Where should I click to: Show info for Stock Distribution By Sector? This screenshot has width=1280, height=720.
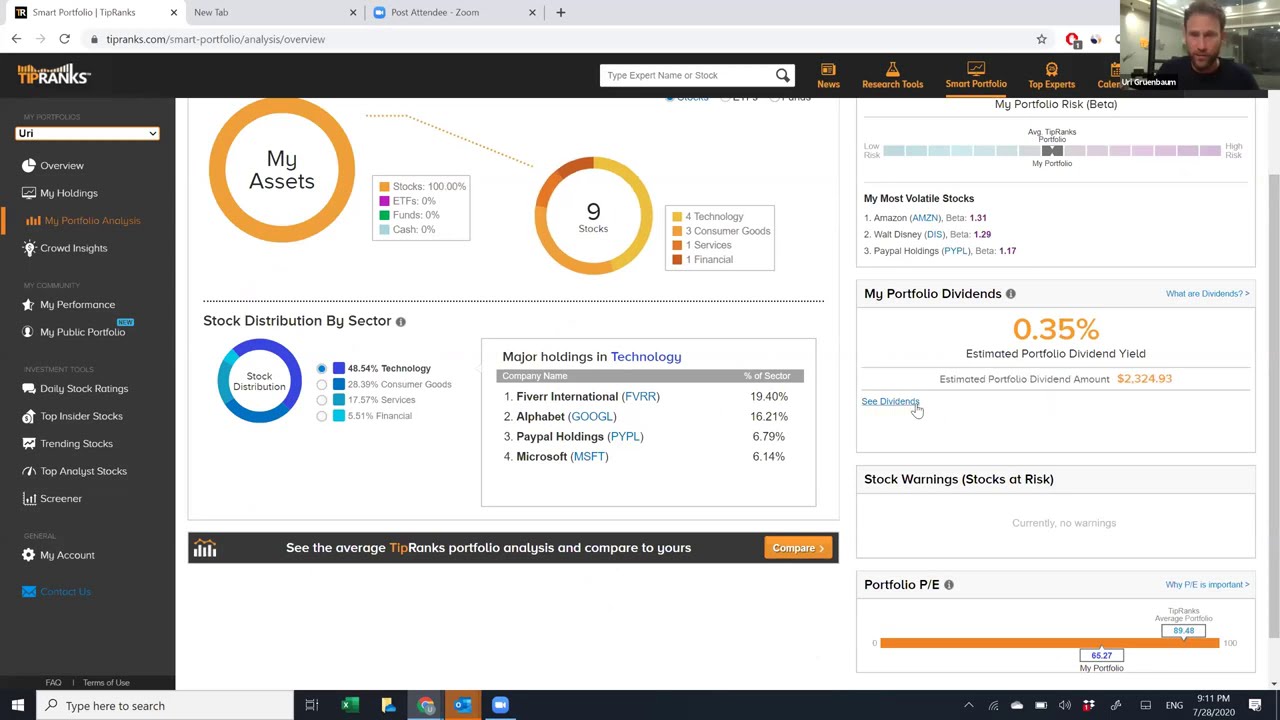pyautogui.click(x=401, y=321)
